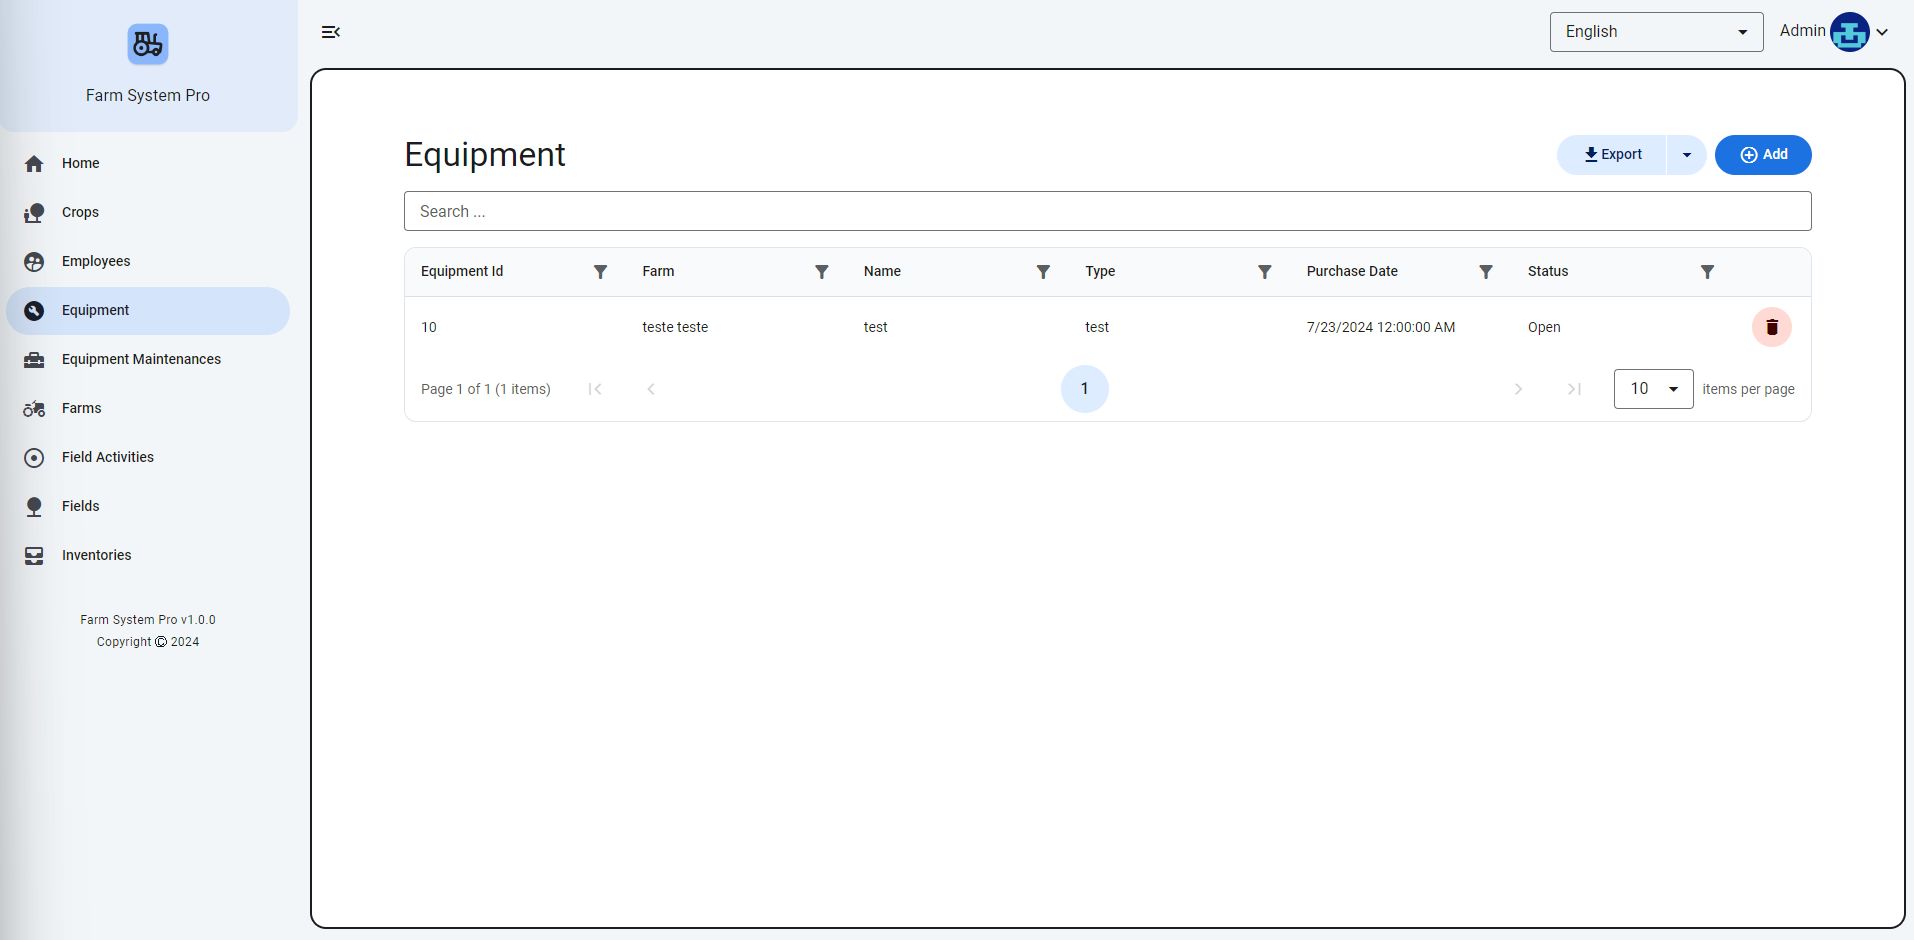
Task: Click the Admin user avatar
Action: click(x=1849, y=32)
